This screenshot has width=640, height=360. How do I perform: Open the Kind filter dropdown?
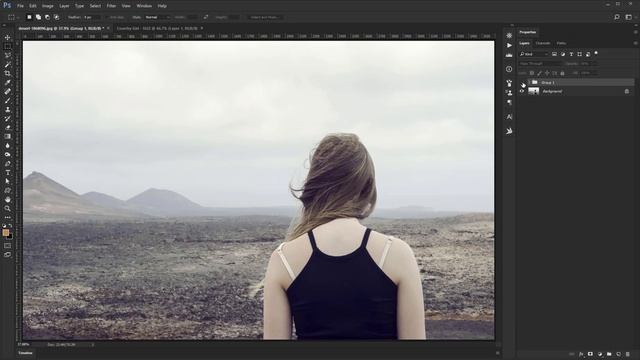(534, 54)
